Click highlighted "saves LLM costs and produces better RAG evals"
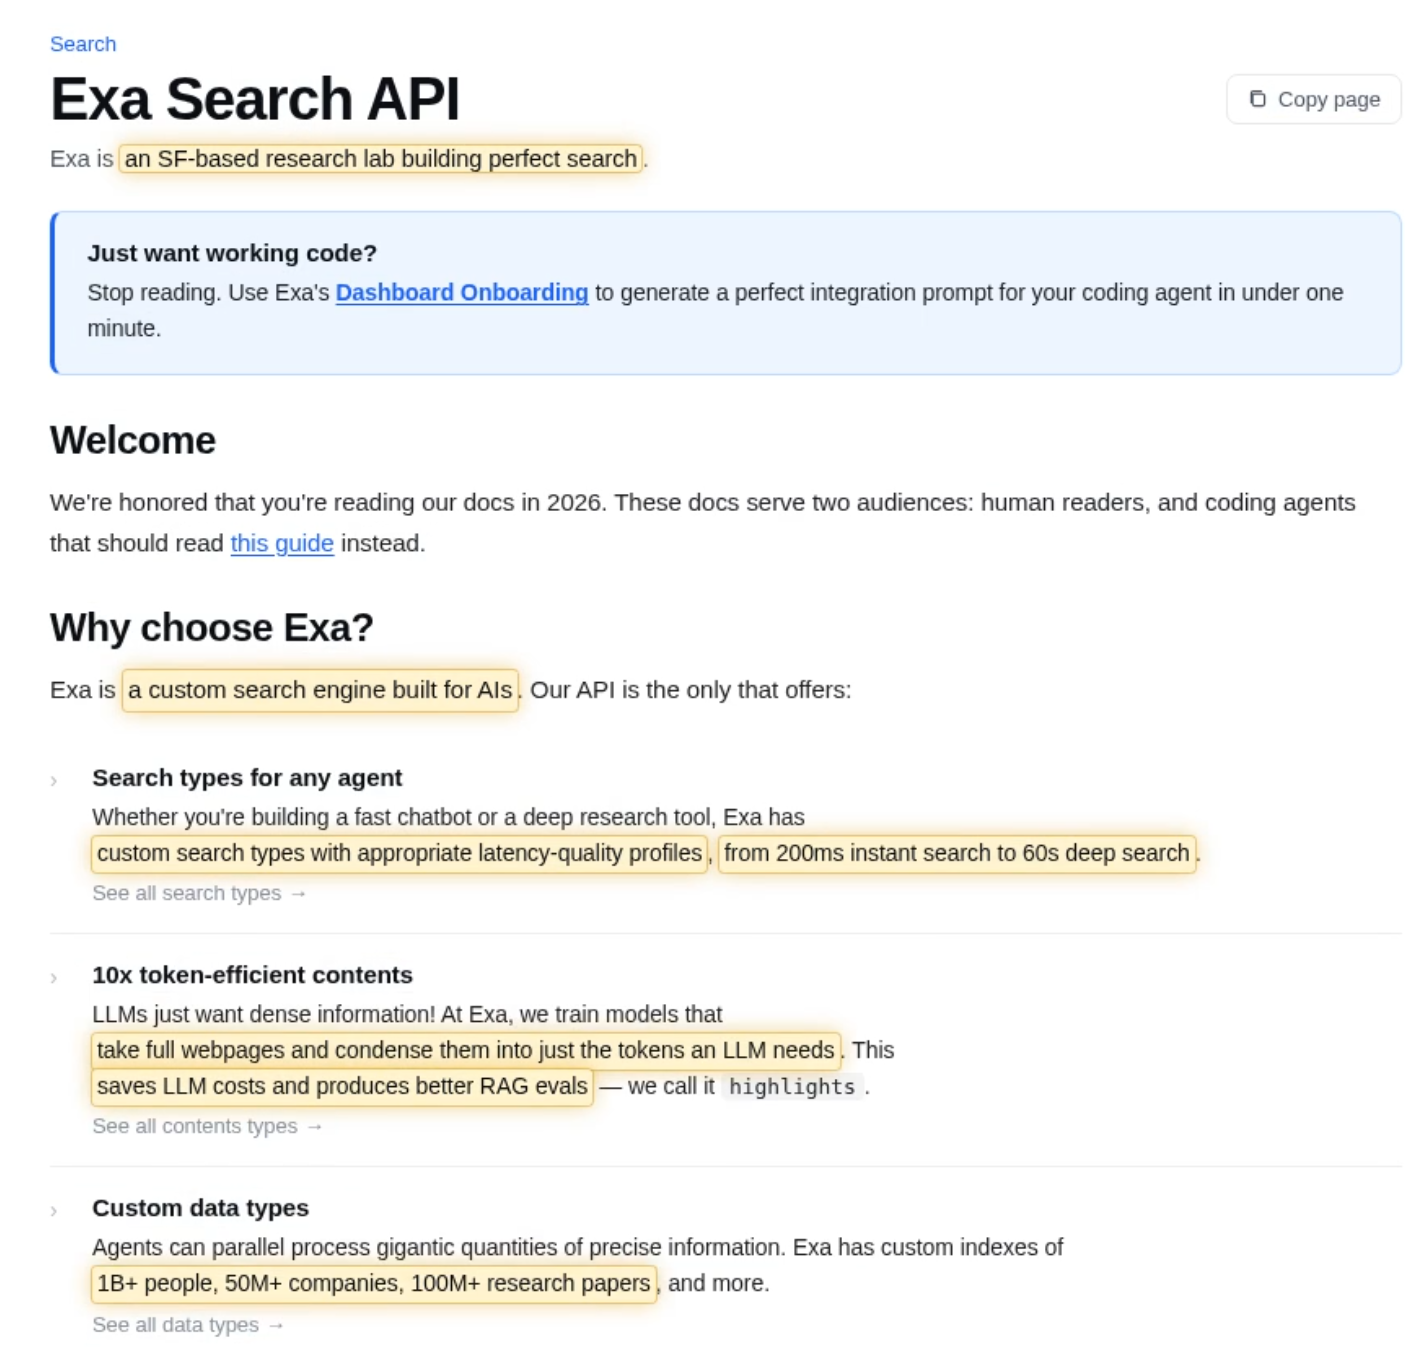This screenshot has height=1367, width=1418. tap(342, 1086)
